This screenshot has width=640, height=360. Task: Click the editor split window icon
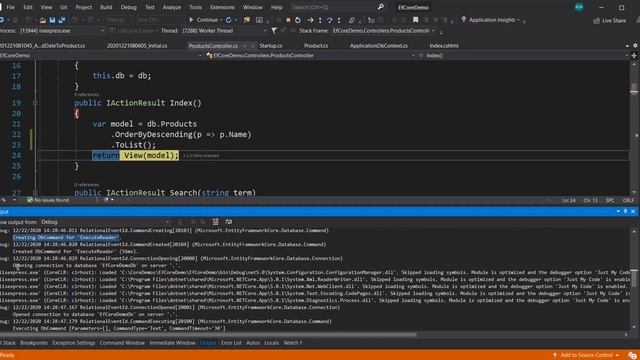pyautogui.click(x=634, y=56)
